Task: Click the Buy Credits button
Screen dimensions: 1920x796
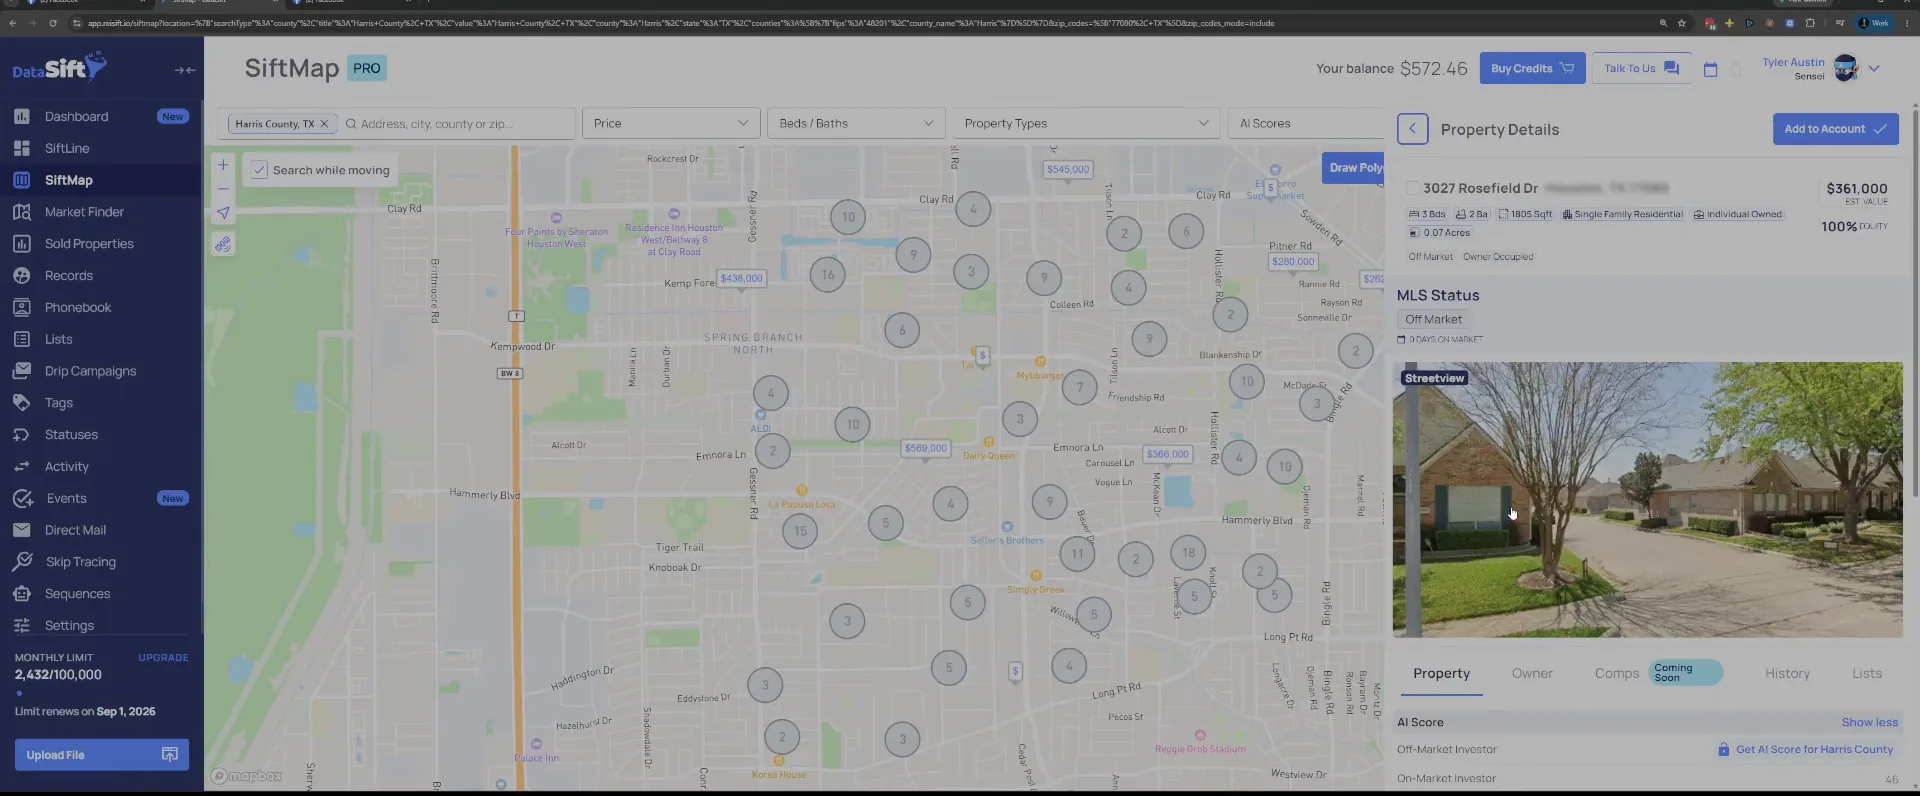Action: pos(1532,68)
